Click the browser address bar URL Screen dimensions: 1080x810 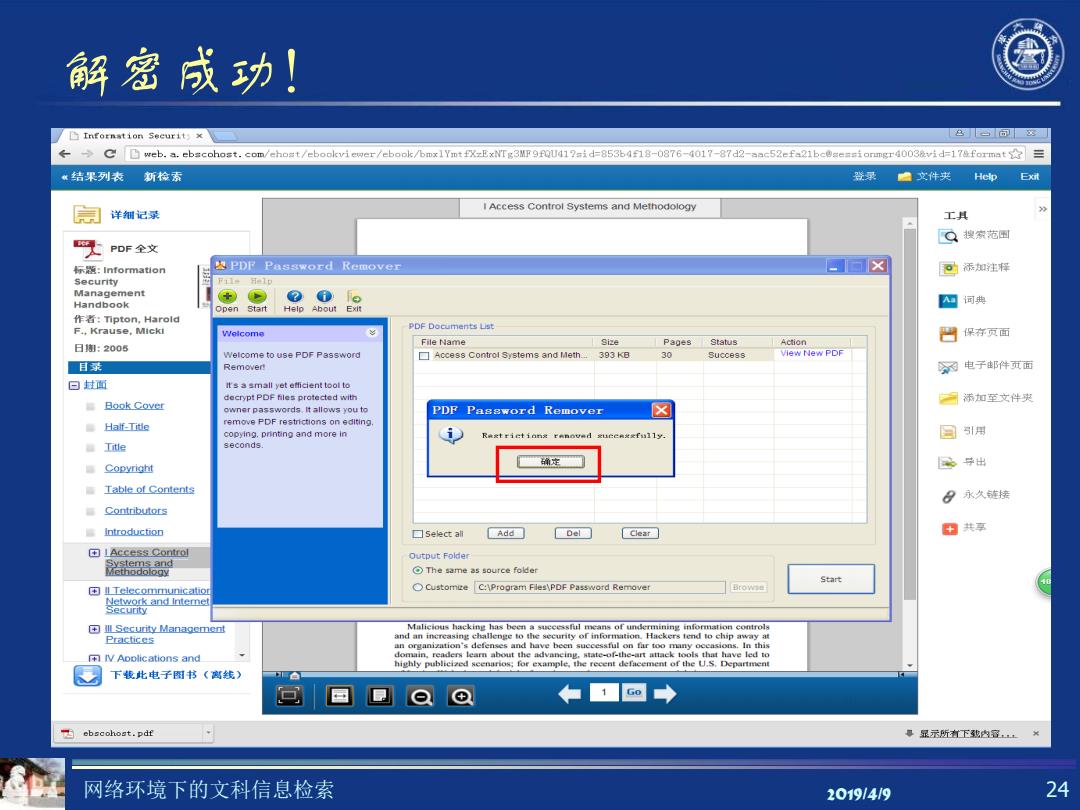click(575, 154)
